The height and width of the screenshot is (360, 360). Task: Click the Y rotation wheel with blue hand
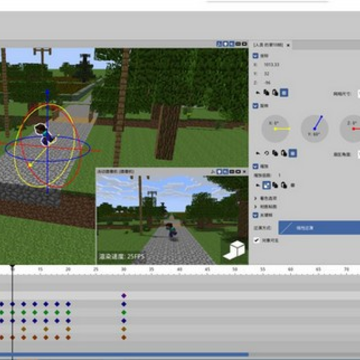315,129
